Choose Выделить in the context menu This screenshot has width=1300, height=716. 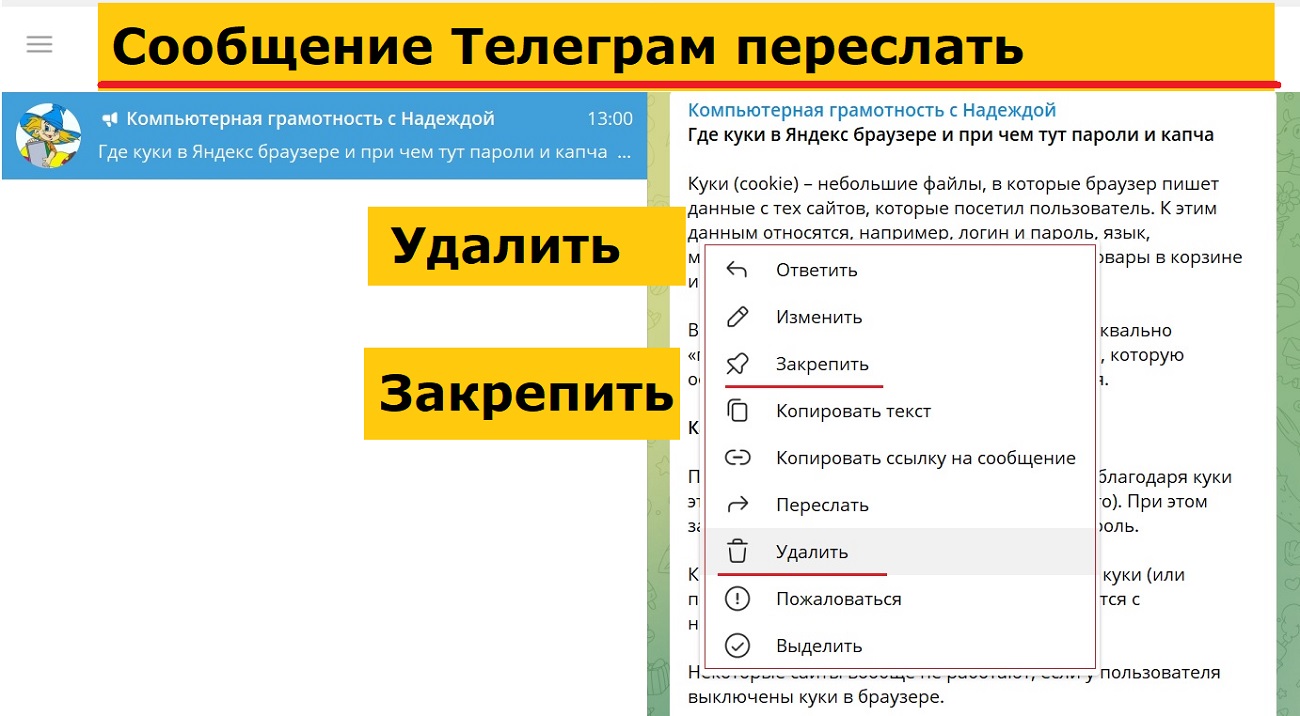pyautogui.click(x=900, y=646)
